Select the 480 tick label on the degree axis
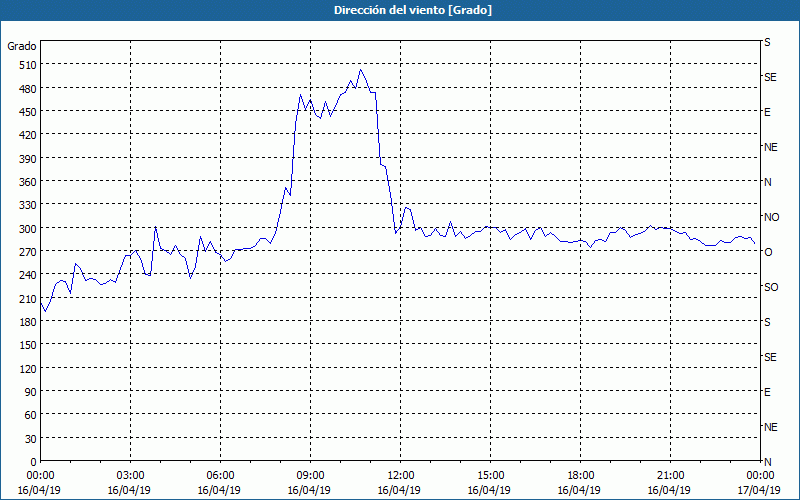 coord(28,89)
